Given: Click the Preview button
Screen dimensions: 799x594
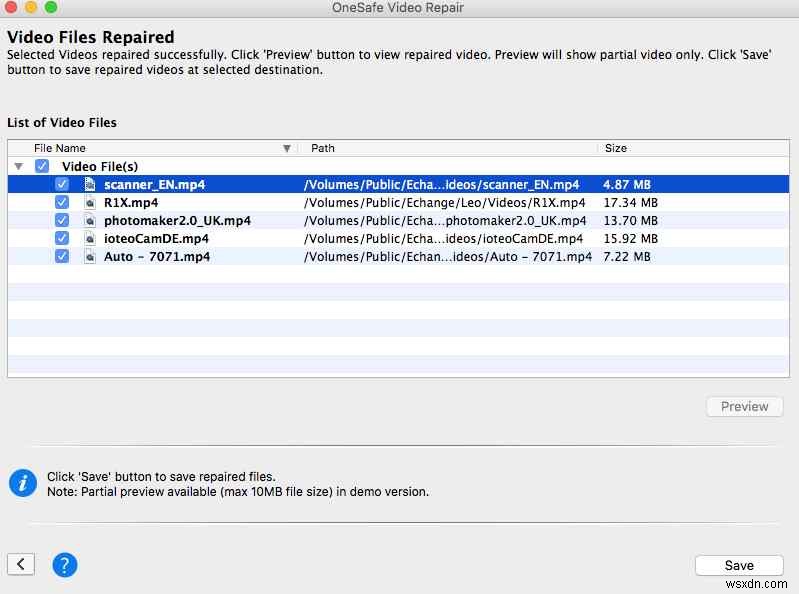Looking at the screenshot, I should tap(744, 407).
